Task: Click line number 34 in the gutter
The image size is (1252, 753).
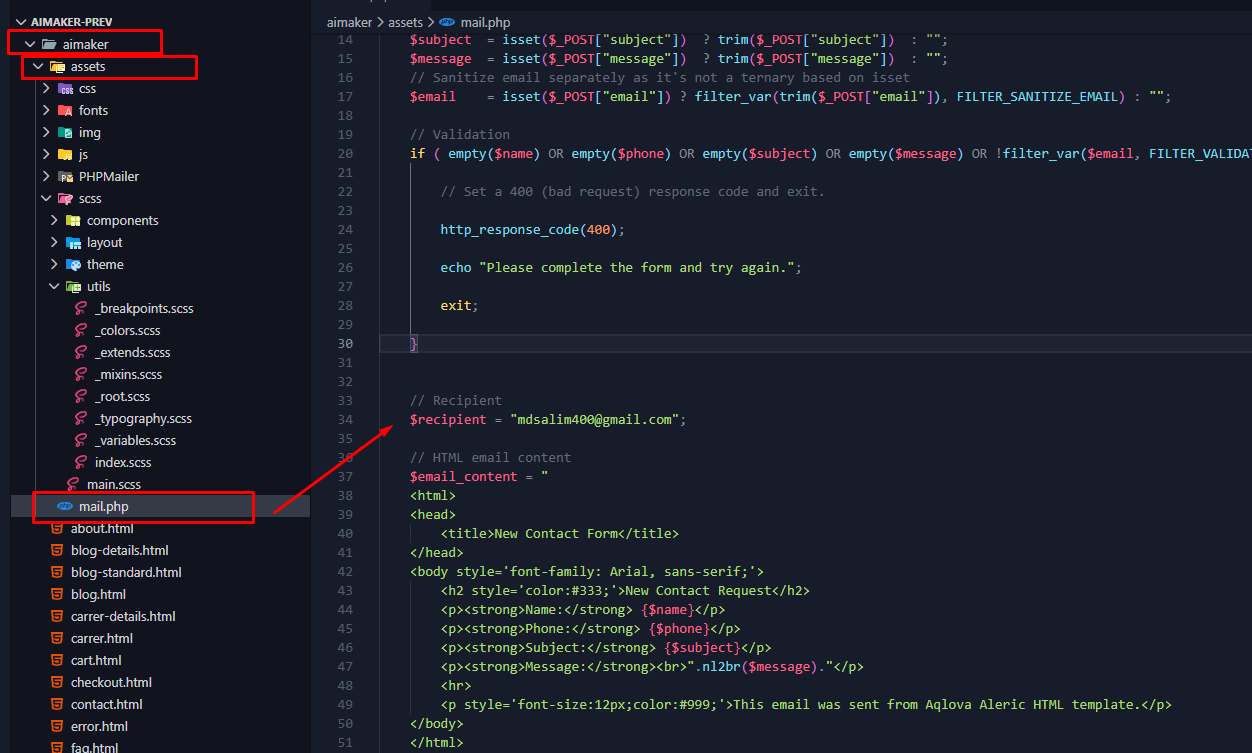Action: (x=345, y=420)
